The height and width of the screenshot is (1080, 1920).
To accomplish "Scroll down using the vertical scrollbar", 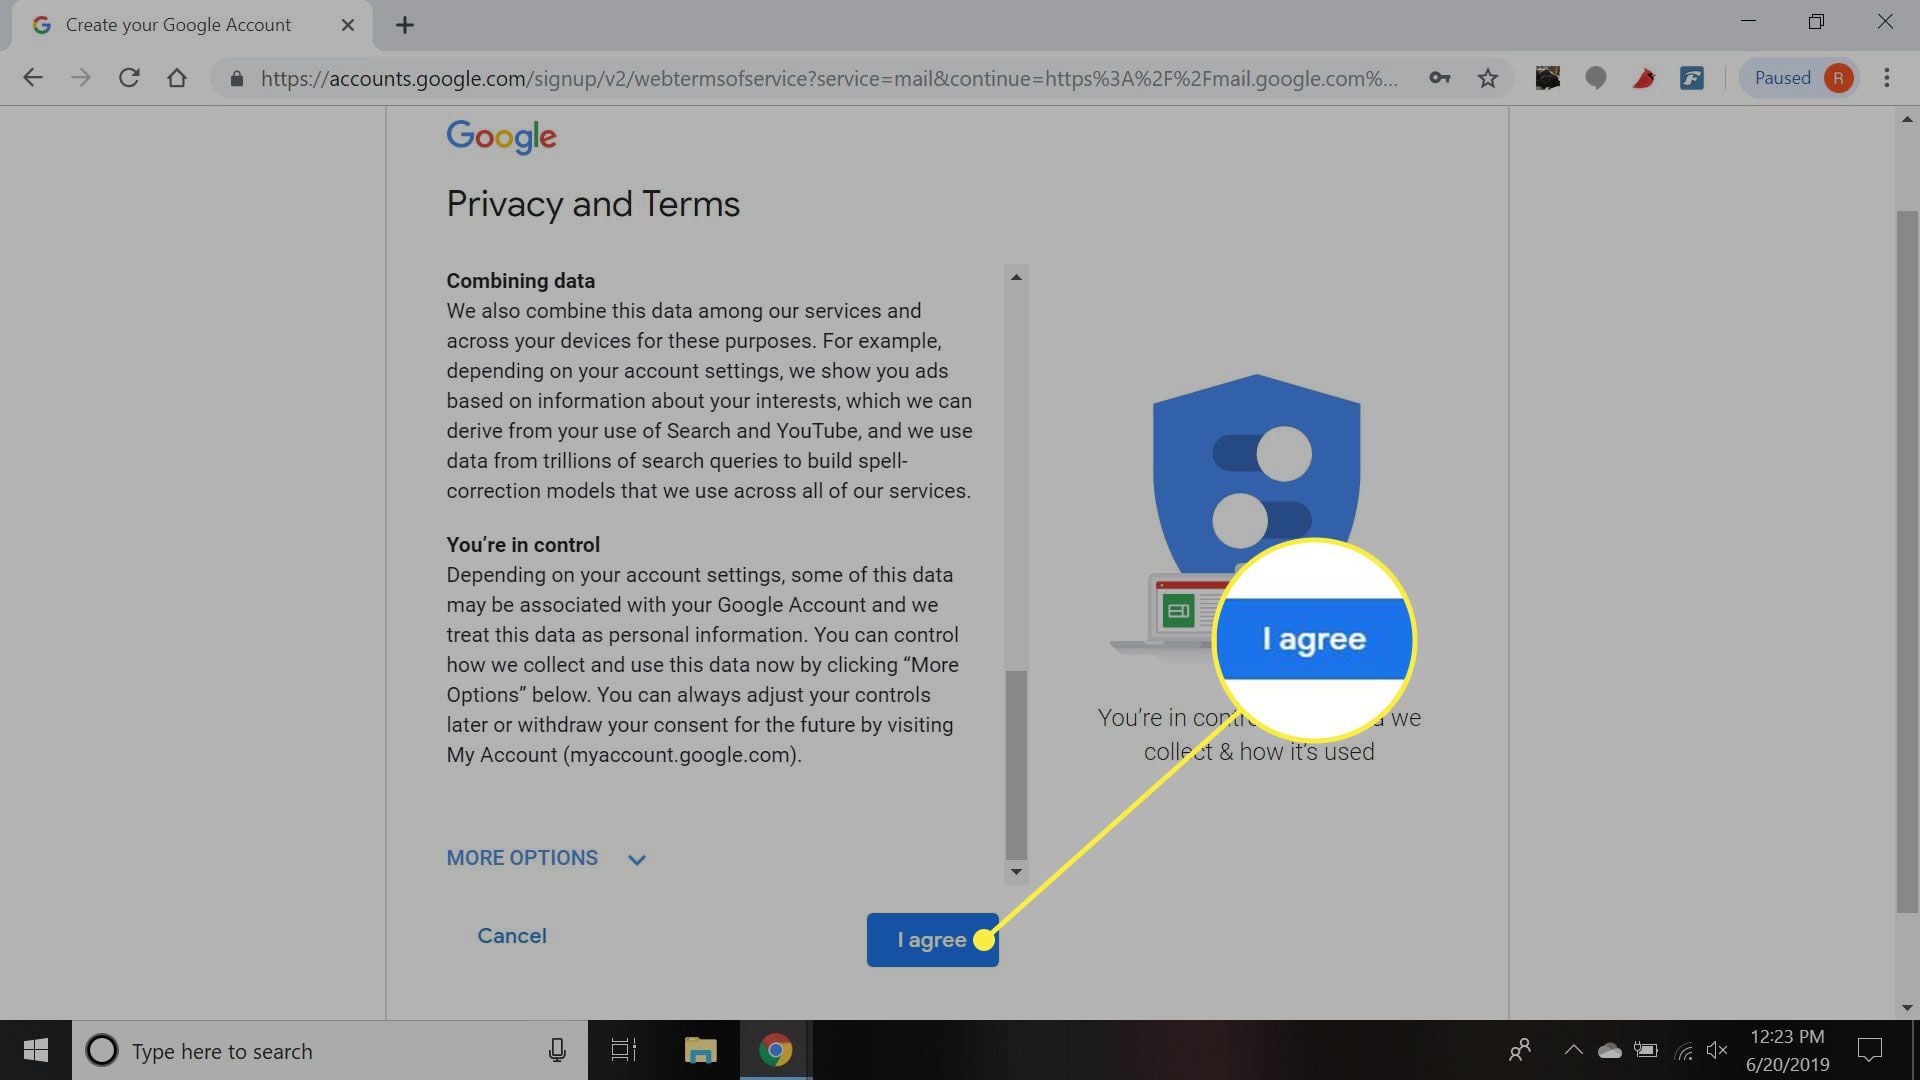I will pyautogui.click(x=1017, y=870).
